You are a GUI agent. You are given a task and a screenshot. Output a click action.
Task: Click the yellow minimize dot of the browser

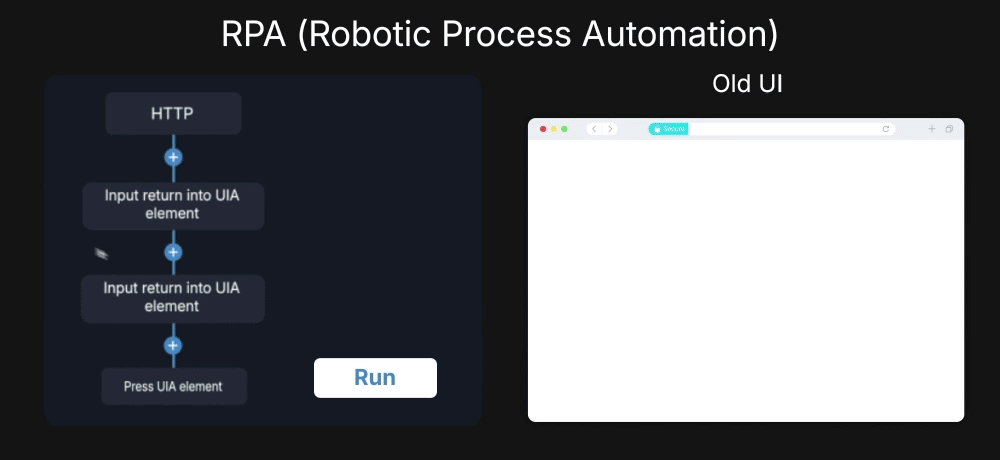[x=554, y=129]
